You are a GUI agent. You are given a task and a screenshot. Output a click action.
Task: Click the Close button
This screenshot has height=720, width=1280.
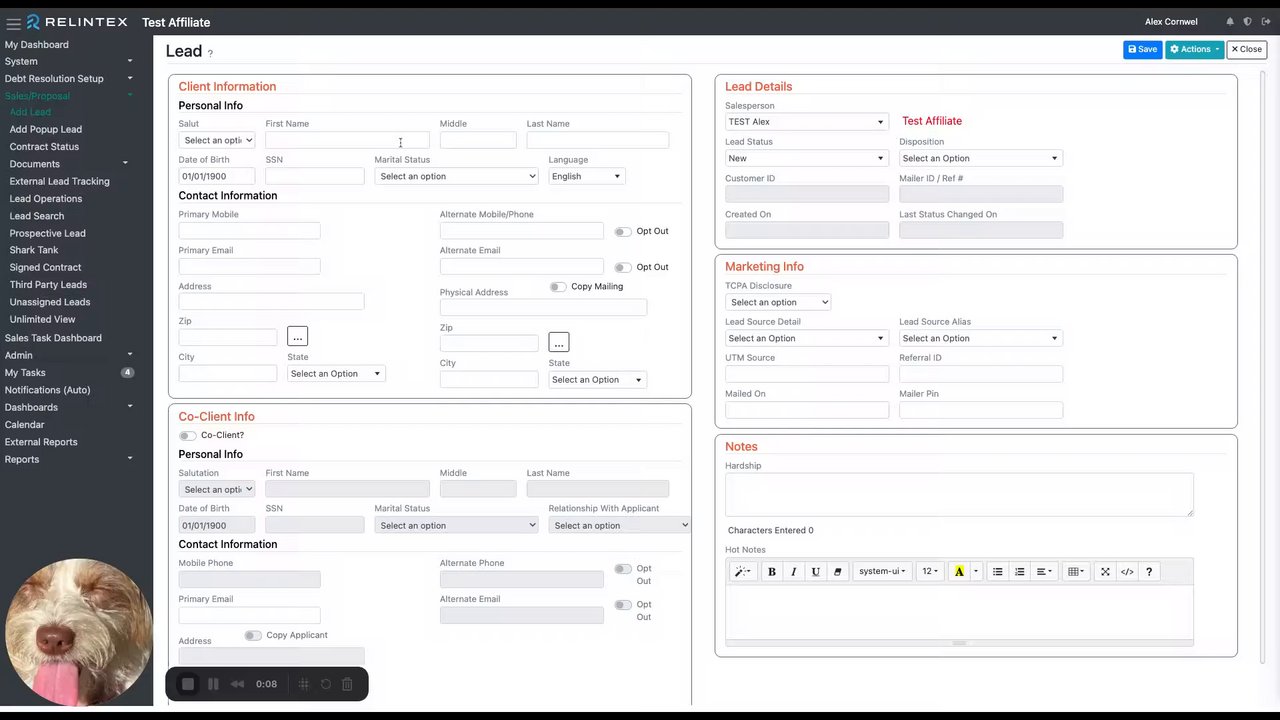click(1247, 49)
